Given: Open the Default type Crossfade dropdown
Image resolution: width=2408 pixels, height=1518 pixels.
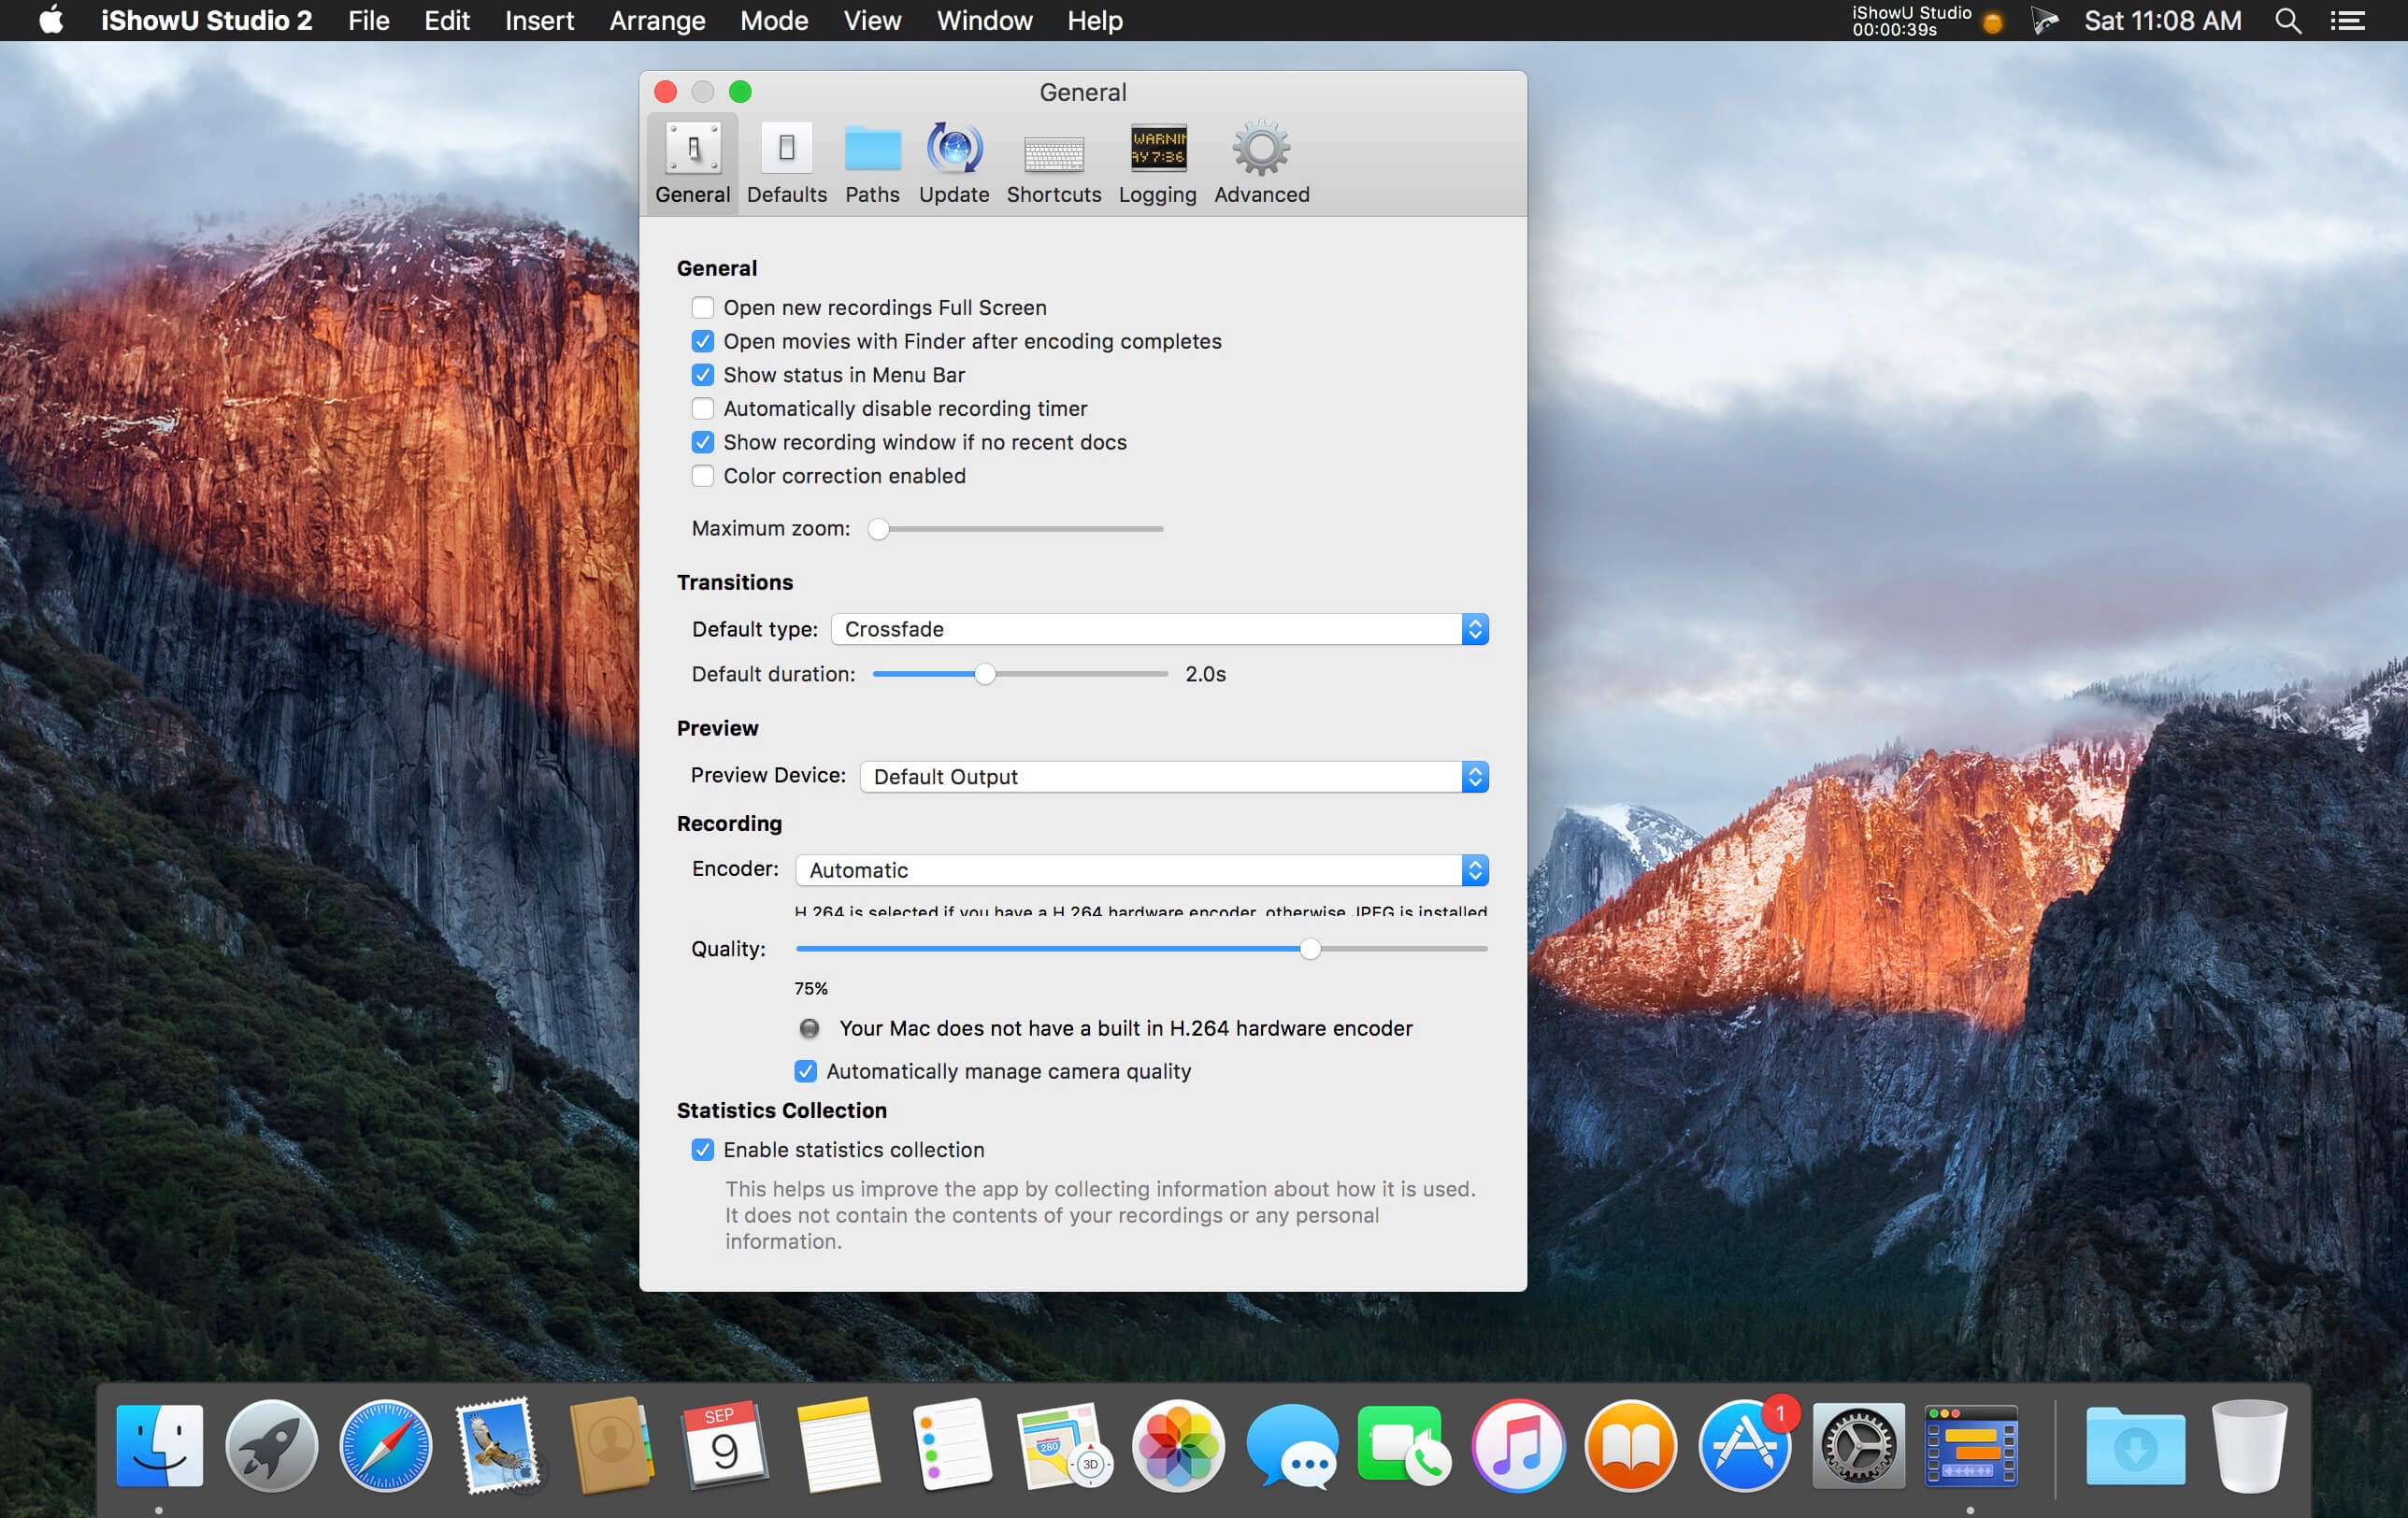Looking at the screenshot, I should (x=1159, y=629).
